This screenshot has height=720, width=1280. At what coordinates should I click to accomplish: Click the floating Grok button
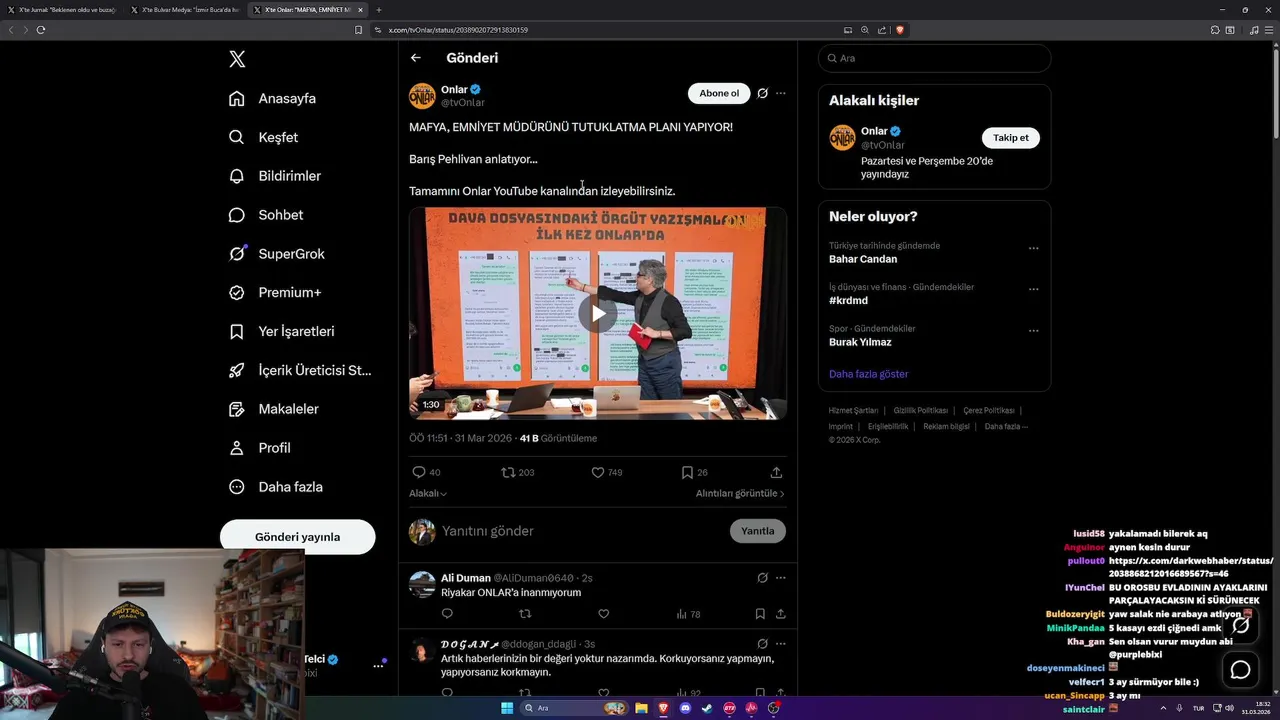coord(1240,625)
